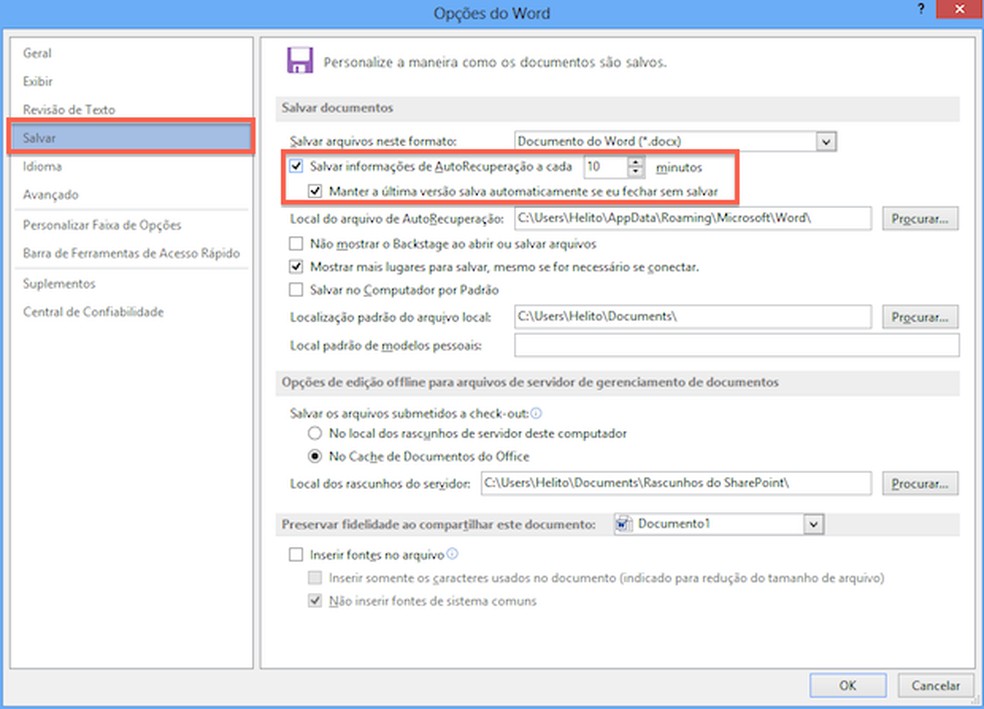
Task: Disable Salvar informações de AutoRecuperação
Action: click(296, 166)
